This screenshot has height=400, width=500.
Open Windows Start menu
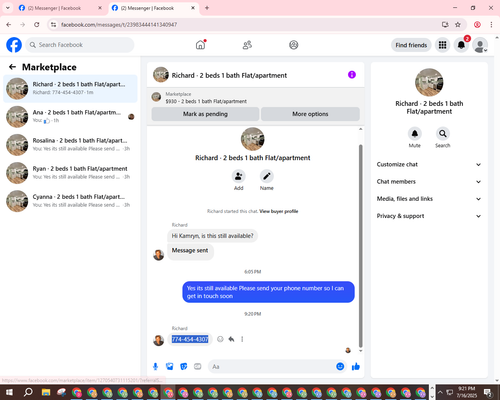pyautogui.click(x=9, y=392)
